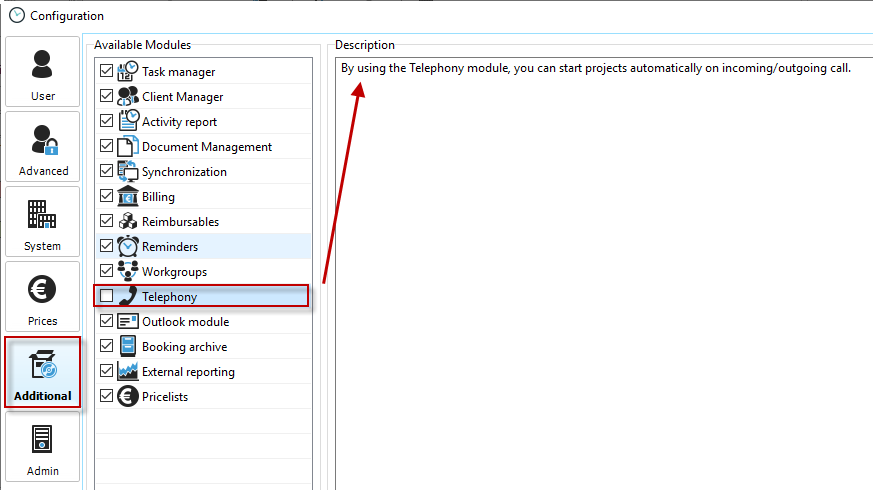Screen dimensions: 873x490
Task: Click the Synchronization module icon
Action: pos(127,172)
